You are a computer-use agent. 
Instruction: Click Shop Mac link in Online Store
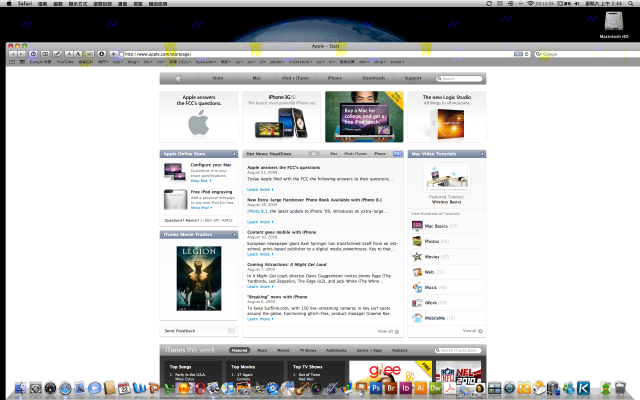click(201, 180)
